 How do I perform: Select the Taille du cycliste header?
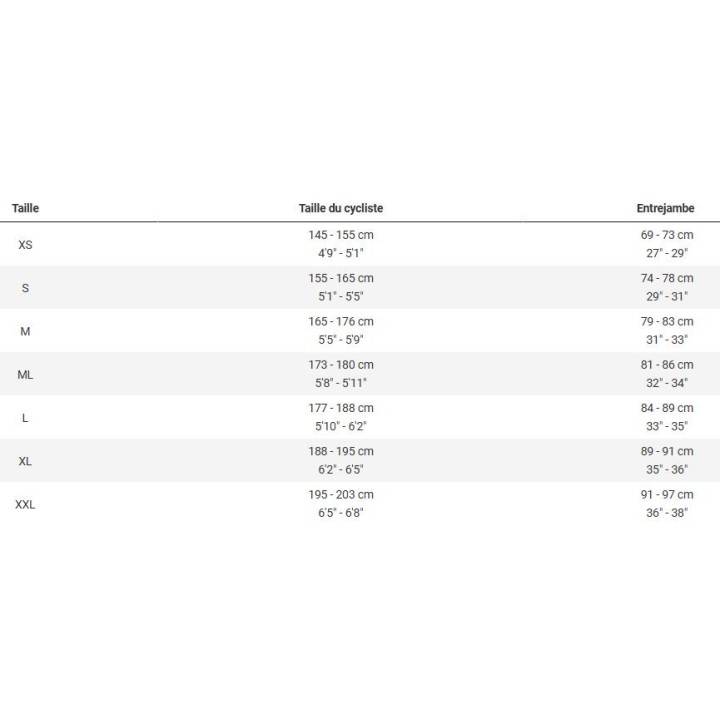point(341,208)
